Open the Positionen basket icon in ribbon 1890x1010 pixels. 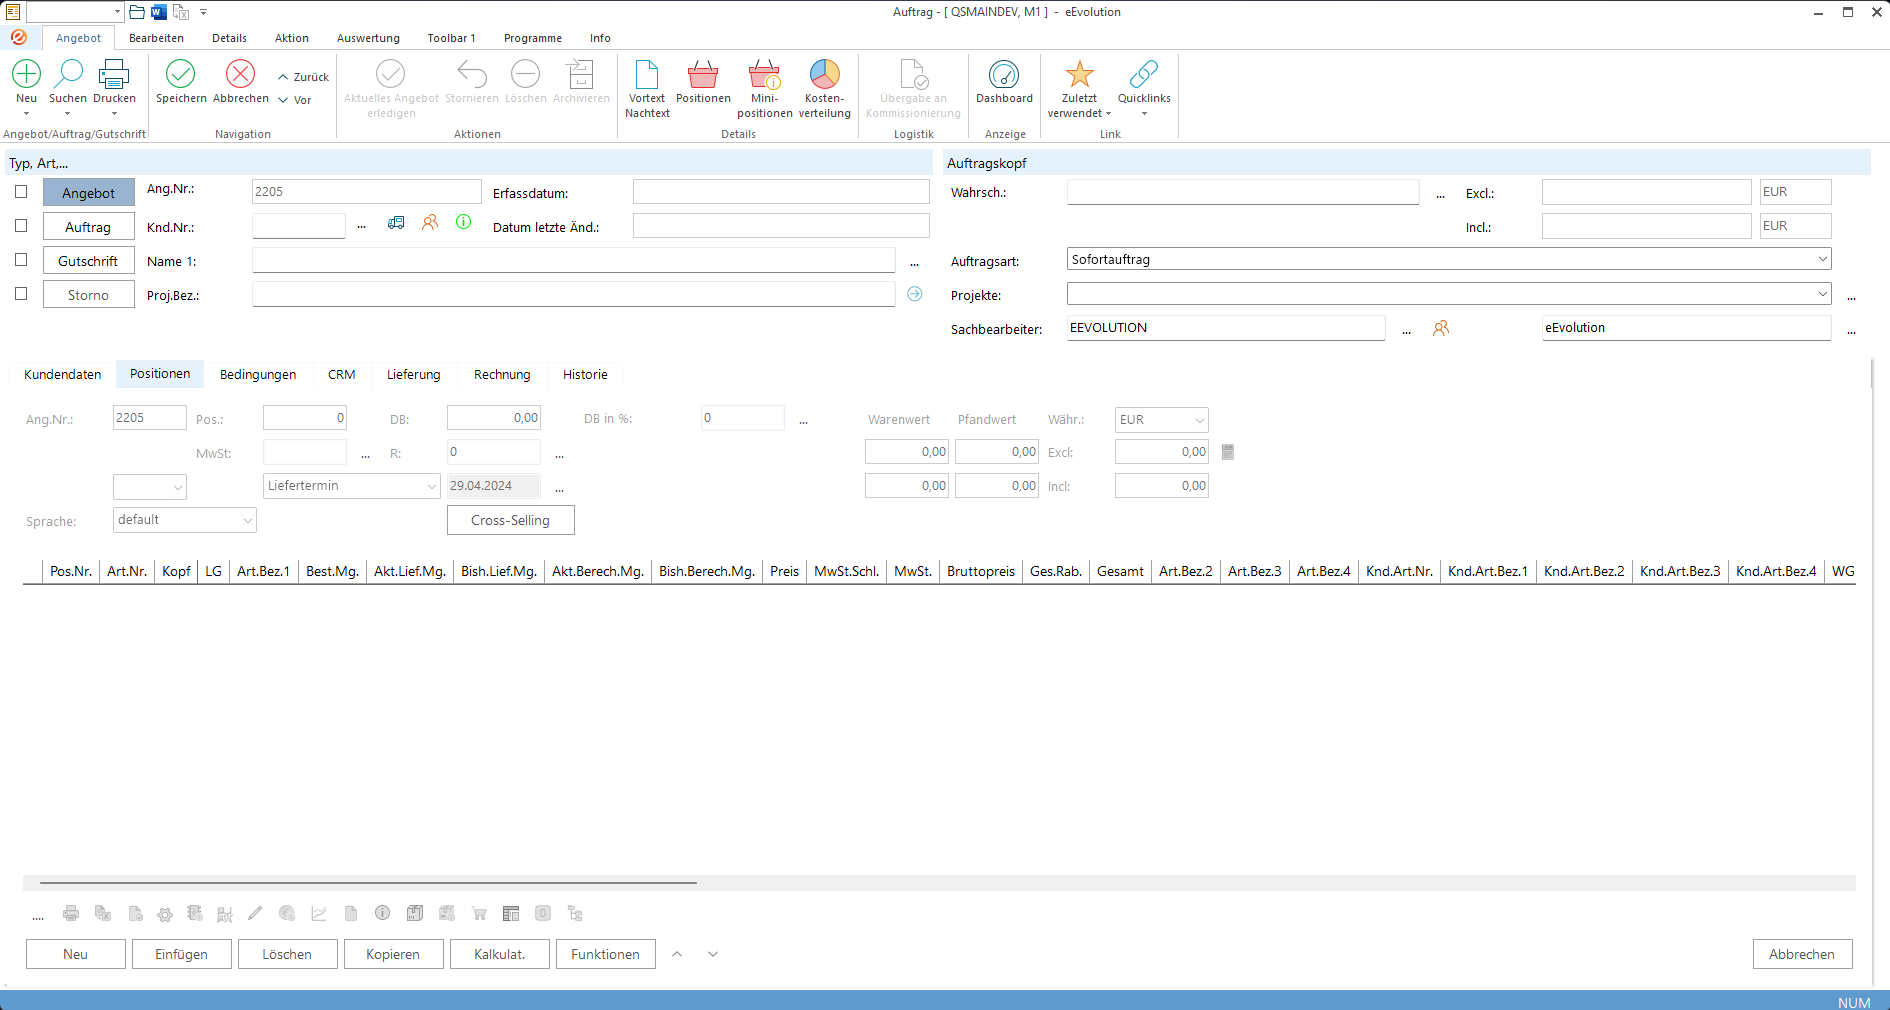(703, 74)
